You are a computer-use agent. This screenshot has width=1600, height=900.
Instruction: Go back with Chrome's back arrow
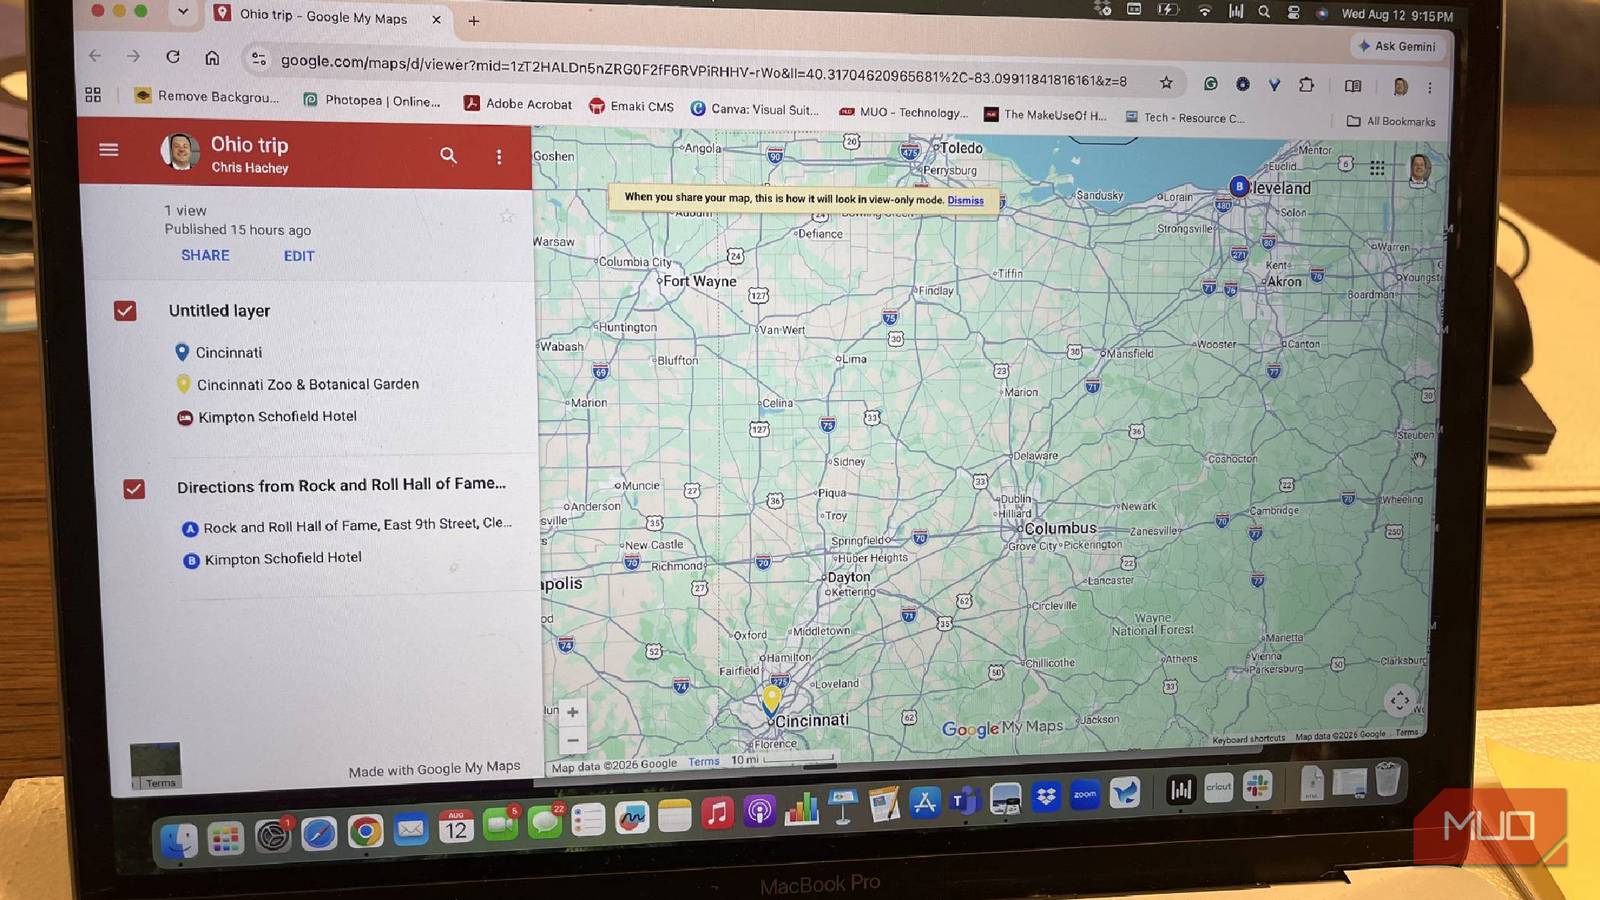coord(95,56)
